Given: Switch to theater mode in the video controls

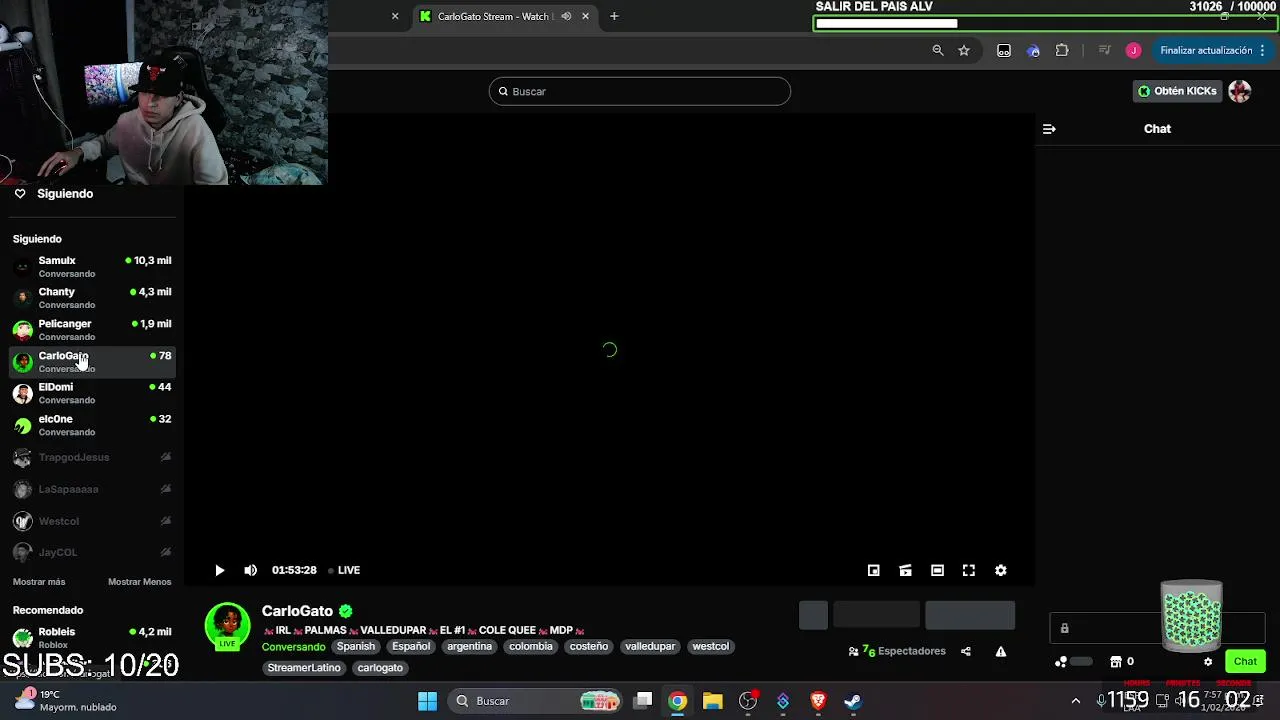Looking at the screenshot, I should [937, 570].
